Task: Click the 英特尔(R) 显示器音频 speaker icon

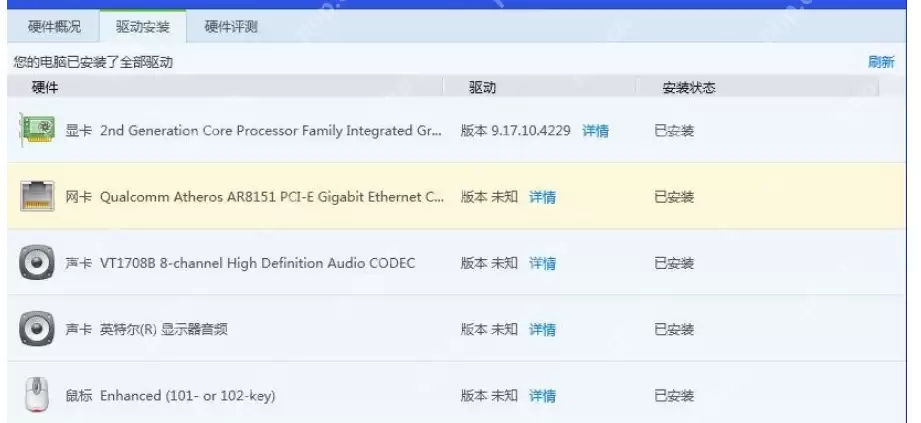Action: click(x=37, y=329)
